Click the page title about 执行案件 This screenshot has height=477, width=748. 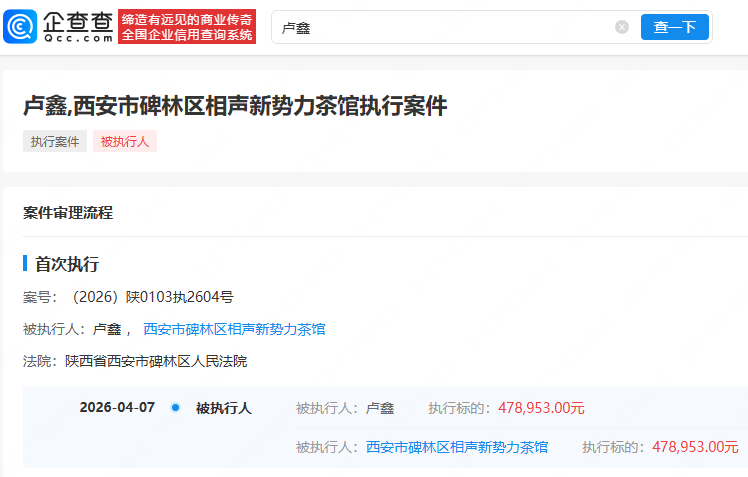point(235,106)
